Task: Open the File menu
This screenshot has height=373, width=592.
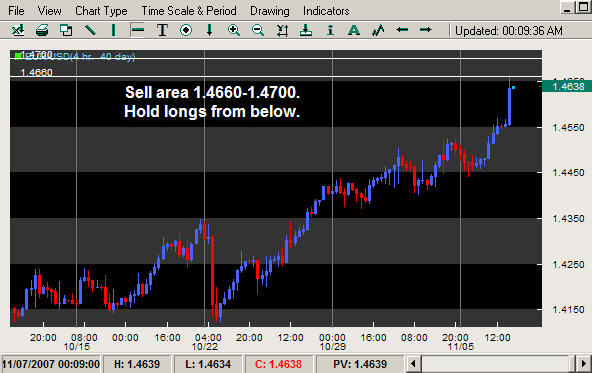Action: [x=16, y=11]
